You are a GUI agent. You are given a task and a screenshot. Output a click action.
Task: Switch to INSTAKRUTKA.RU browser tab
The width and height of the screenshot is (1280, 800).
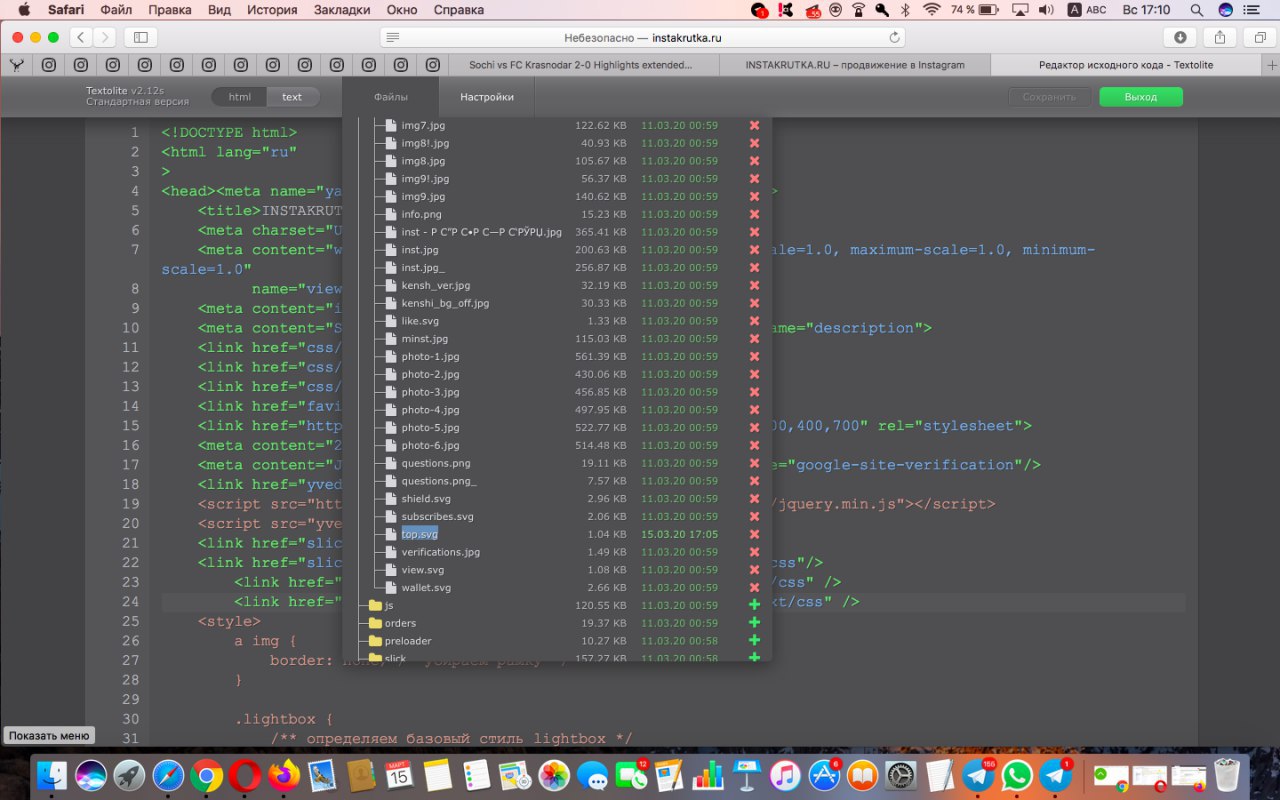(x=855, y=65)
